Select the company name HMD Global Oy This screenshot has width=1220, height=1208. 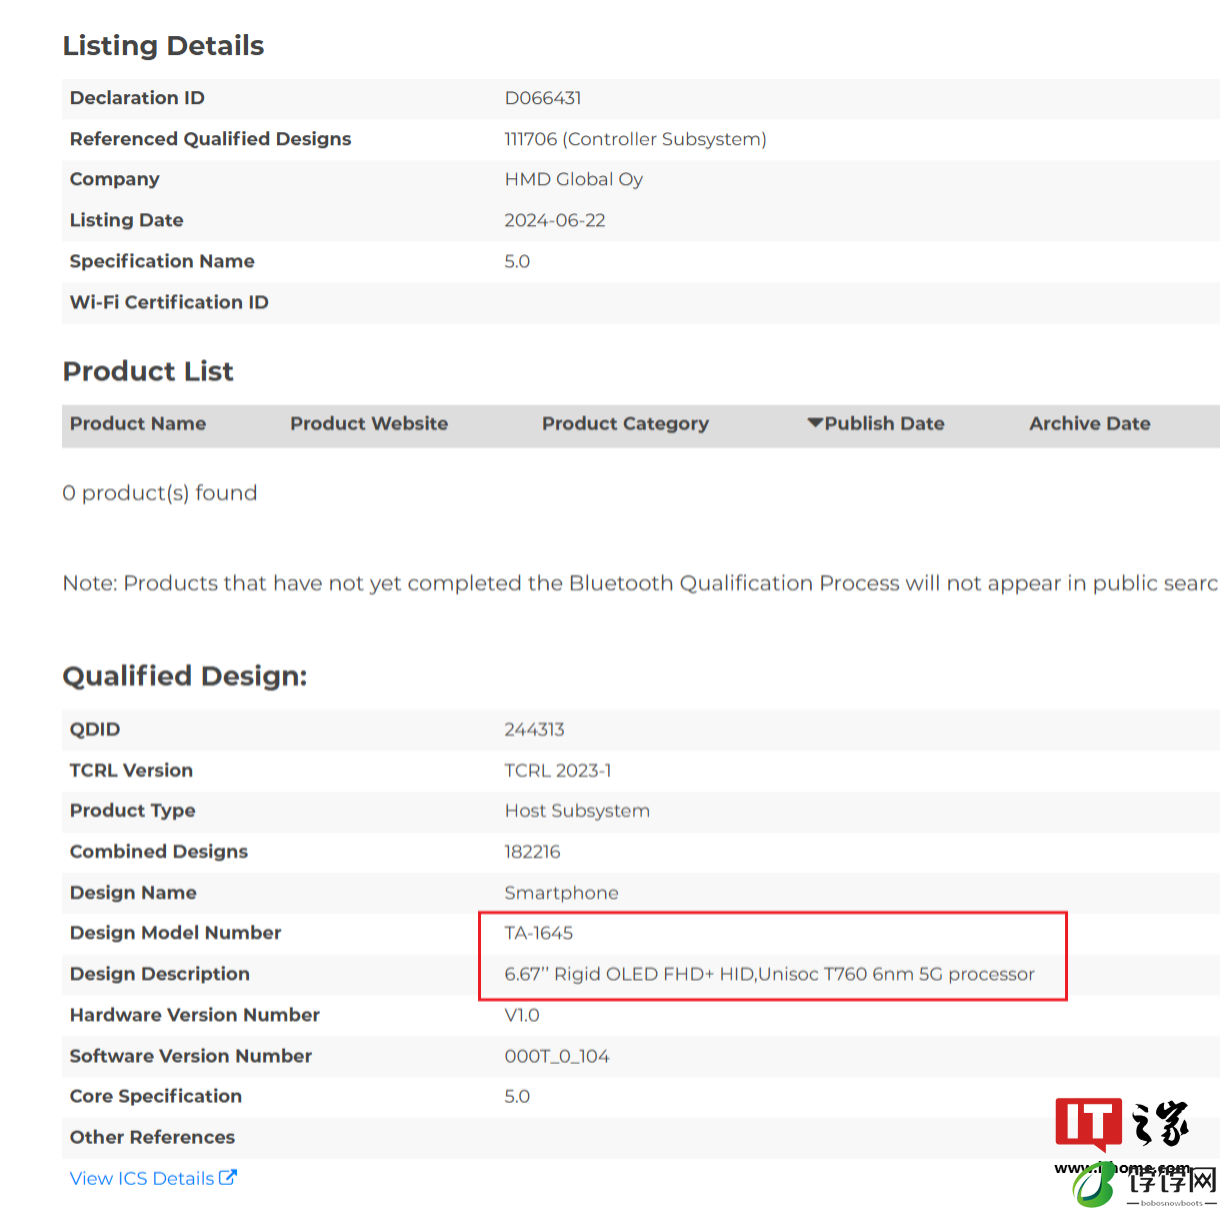[573, 179]
